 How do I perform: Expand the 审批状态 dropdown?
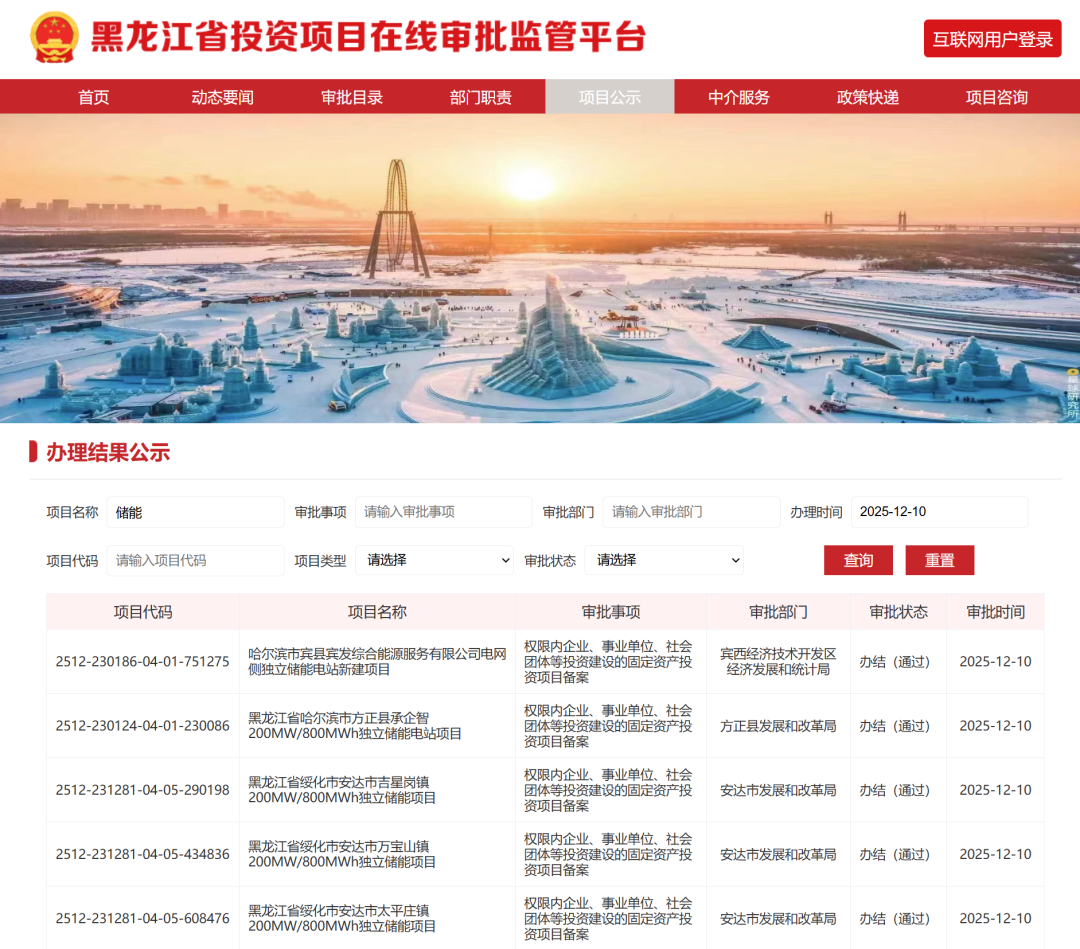[x=664, y=561]
